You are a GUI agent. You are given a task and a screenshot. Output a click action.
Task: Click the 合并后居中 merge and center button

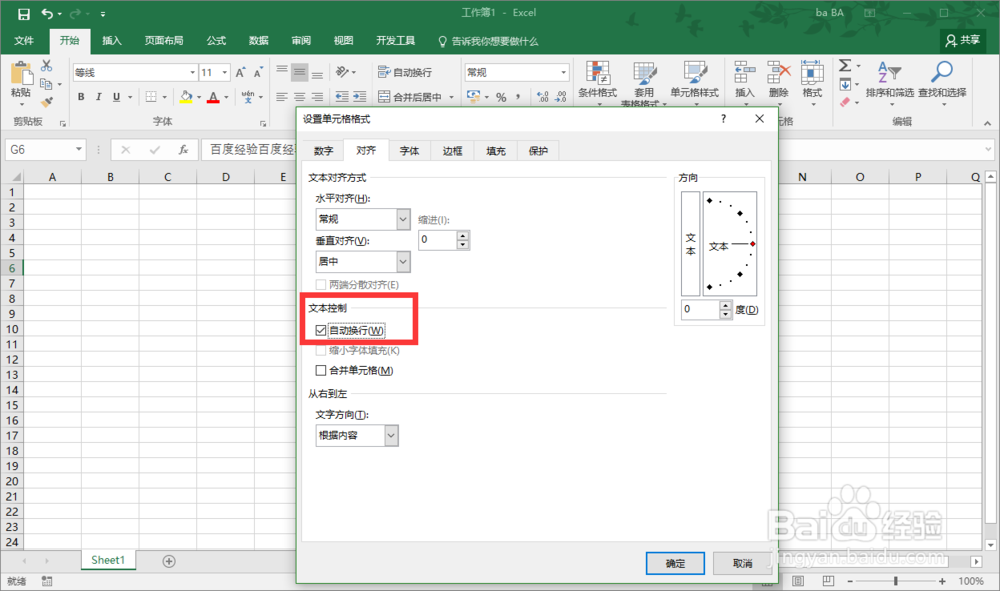coord(411,97)
